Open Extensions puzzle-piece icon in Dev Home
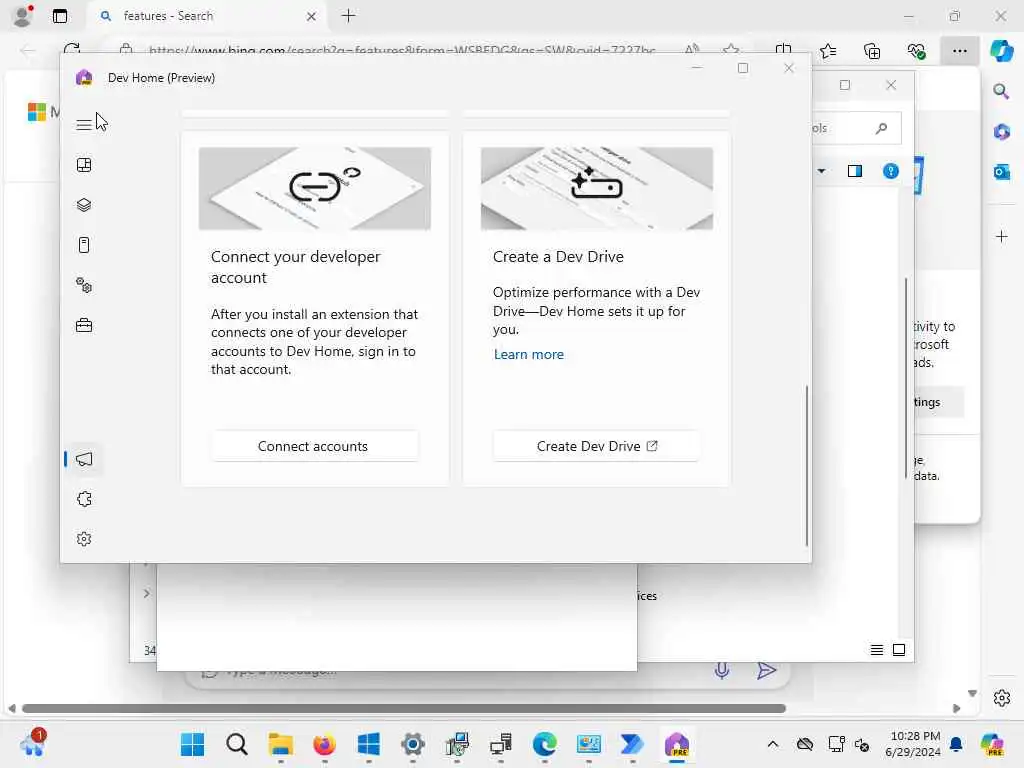Screen dimensions: 1024x768 [84, 500]
